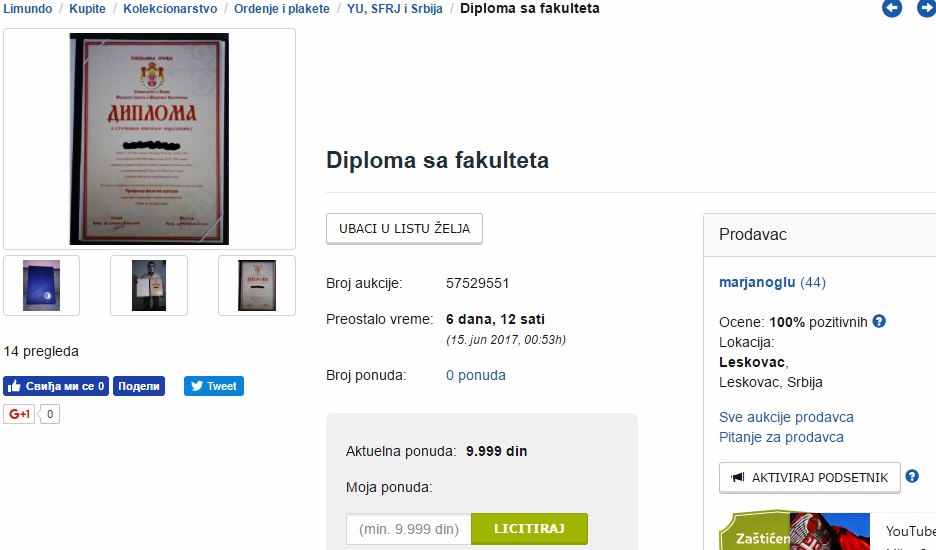This screenshot has height=550, width=936.
Task: Click help icon beside Aktiviraj podsetnik
Action: coord(912,477)
